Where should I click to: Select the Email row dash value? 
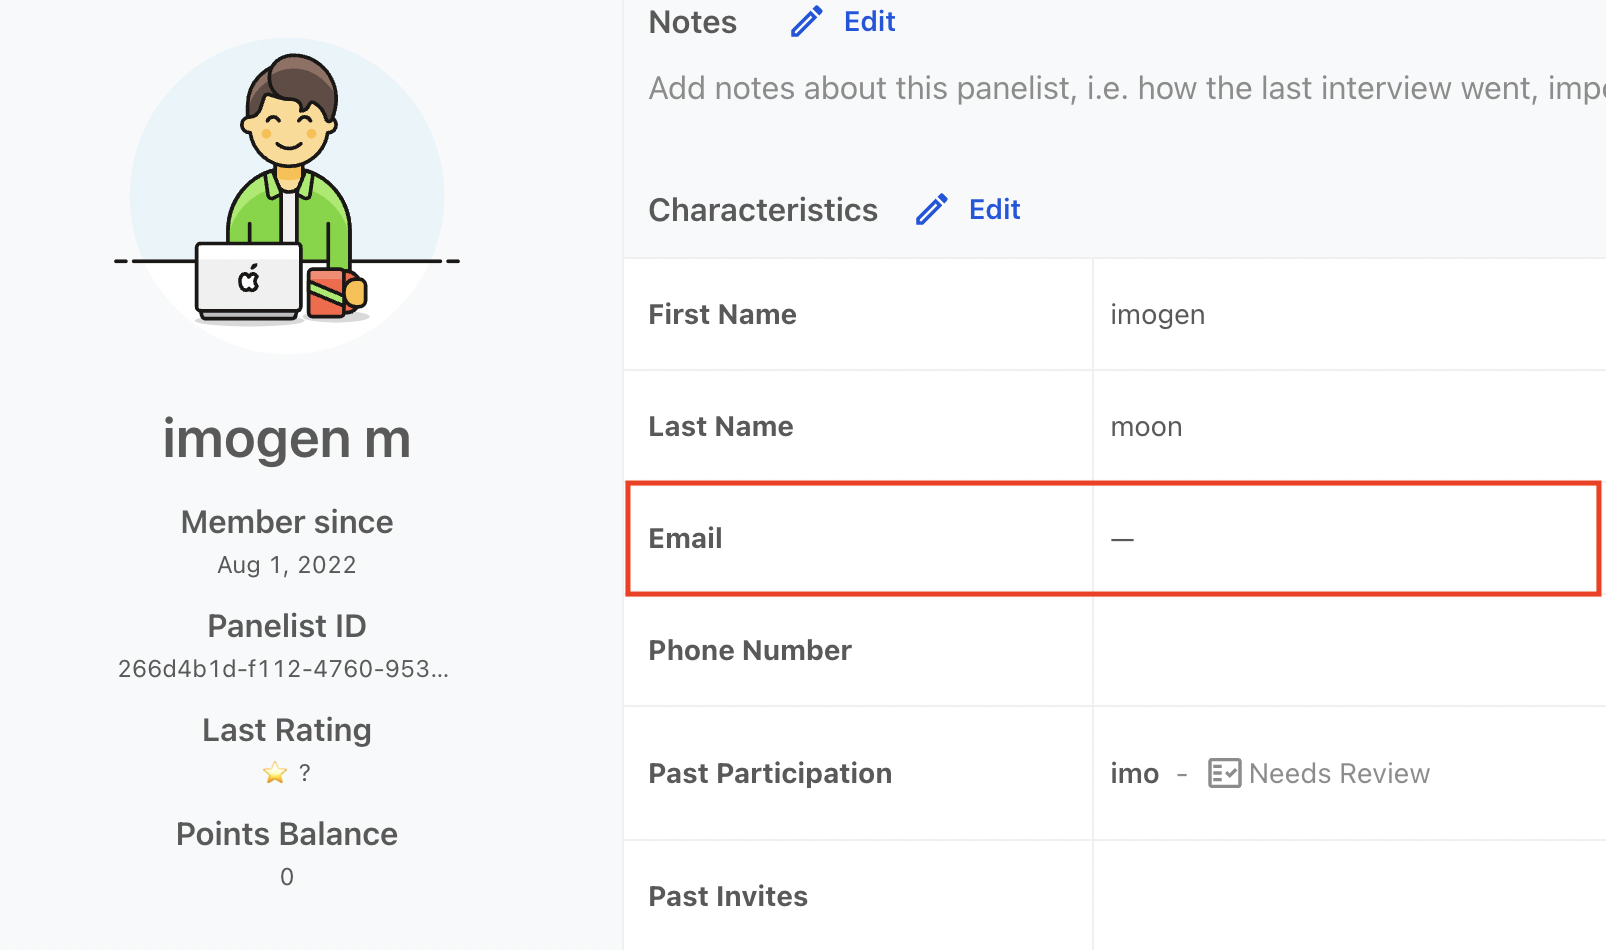1122,539
